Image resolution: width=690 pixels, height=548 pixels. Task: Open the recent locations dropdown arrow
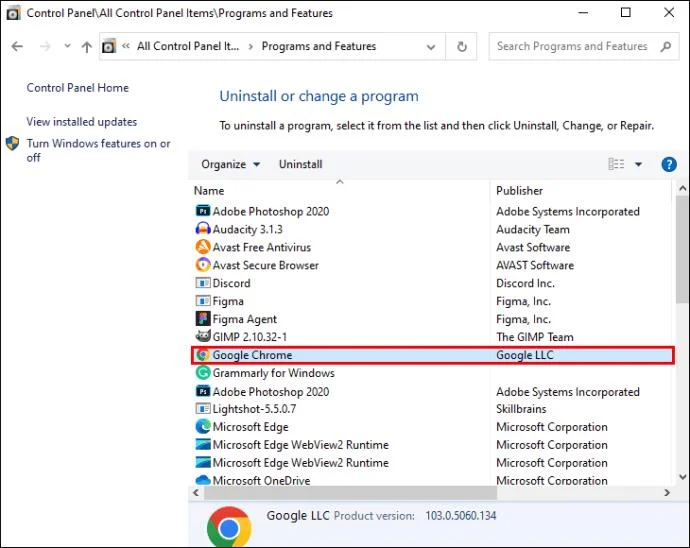[67, 46]
